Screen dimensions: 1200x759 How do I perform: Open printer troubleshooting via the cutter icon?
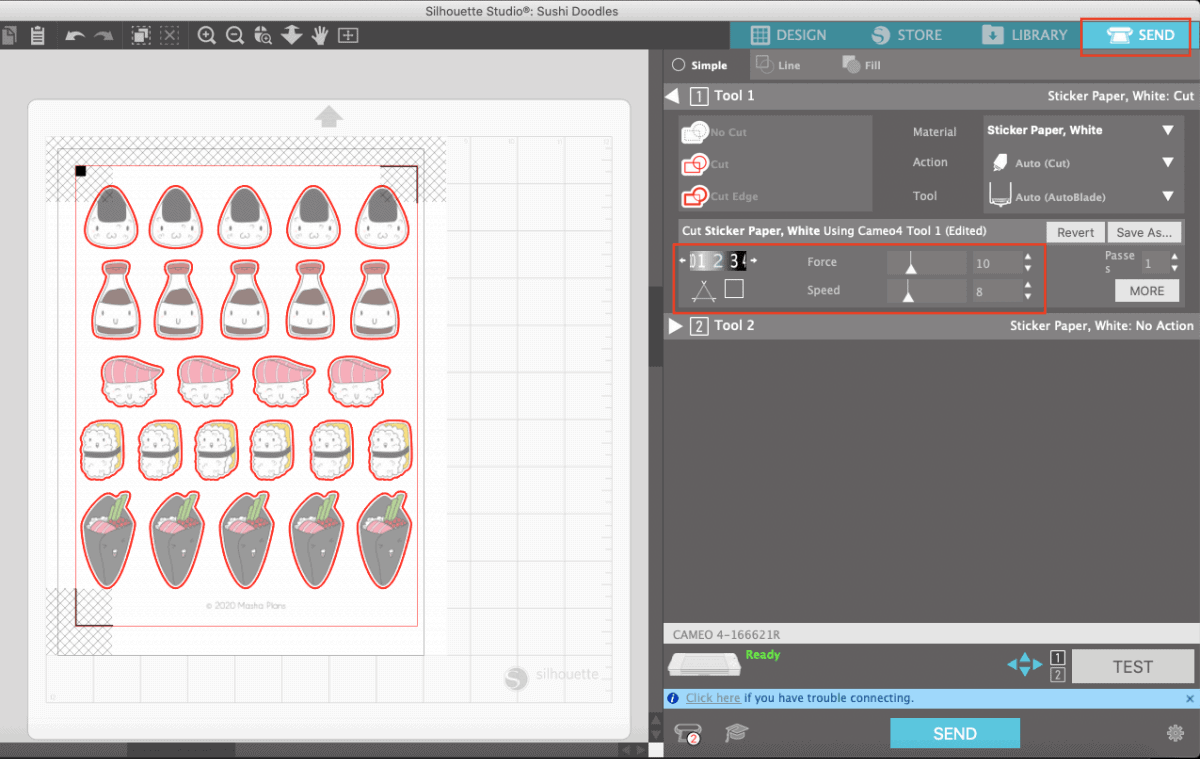coord(688,733)
